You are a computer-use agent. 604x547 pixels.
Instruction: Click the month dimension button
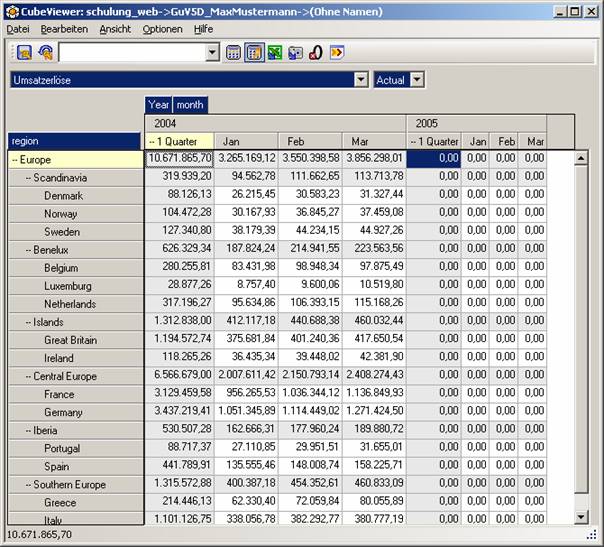tap(190, 104)
